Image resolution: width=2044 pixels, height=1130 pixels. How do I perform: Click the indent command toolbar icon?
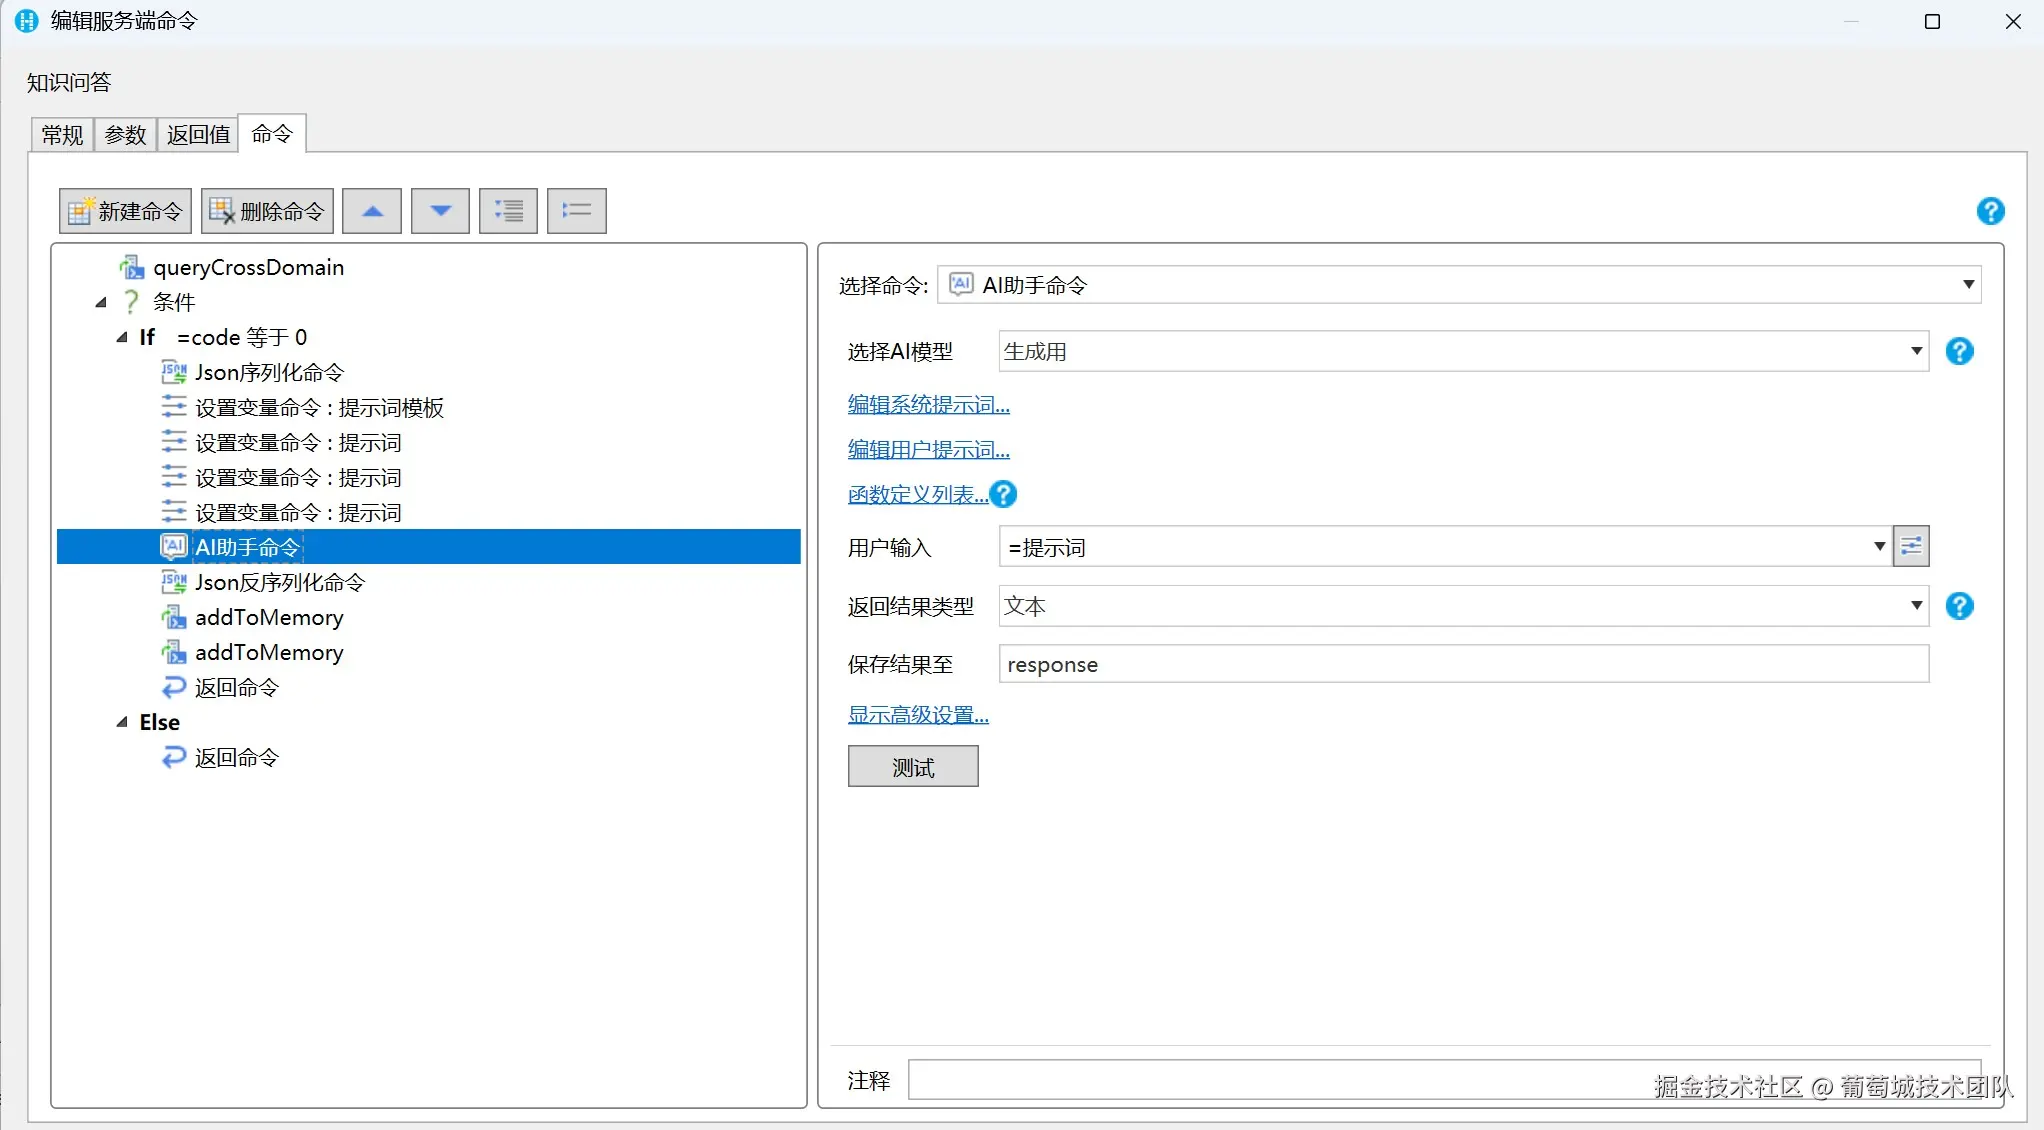tap(508, 211)
